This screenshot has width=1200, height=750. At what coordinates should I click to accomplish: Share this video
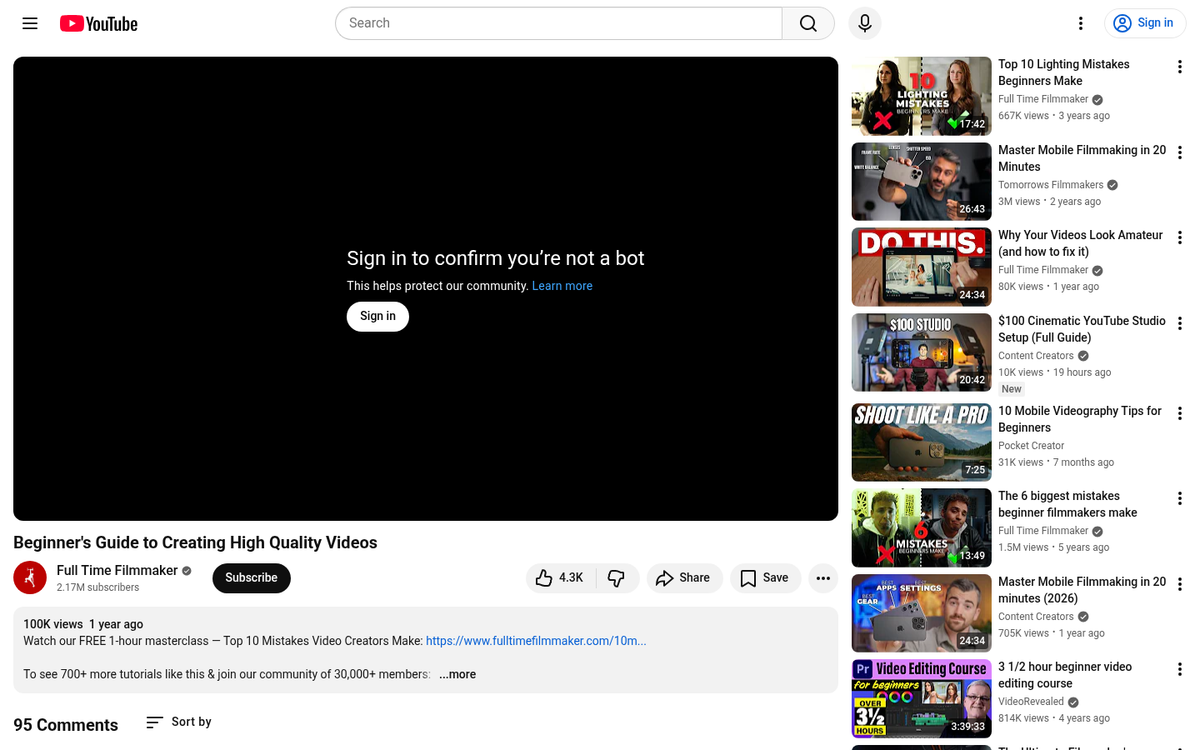coord(683,578)
